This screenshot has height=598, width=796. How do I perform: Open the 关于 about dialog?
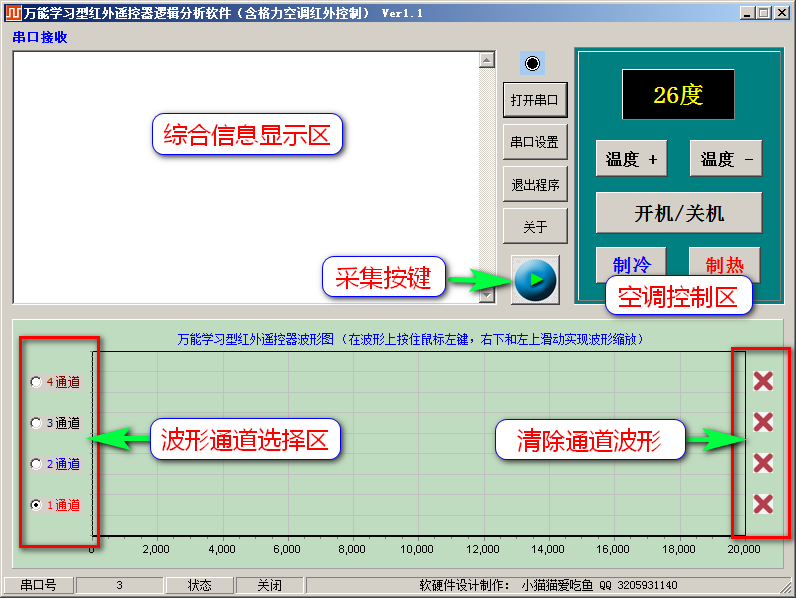[x=535, y=226]
